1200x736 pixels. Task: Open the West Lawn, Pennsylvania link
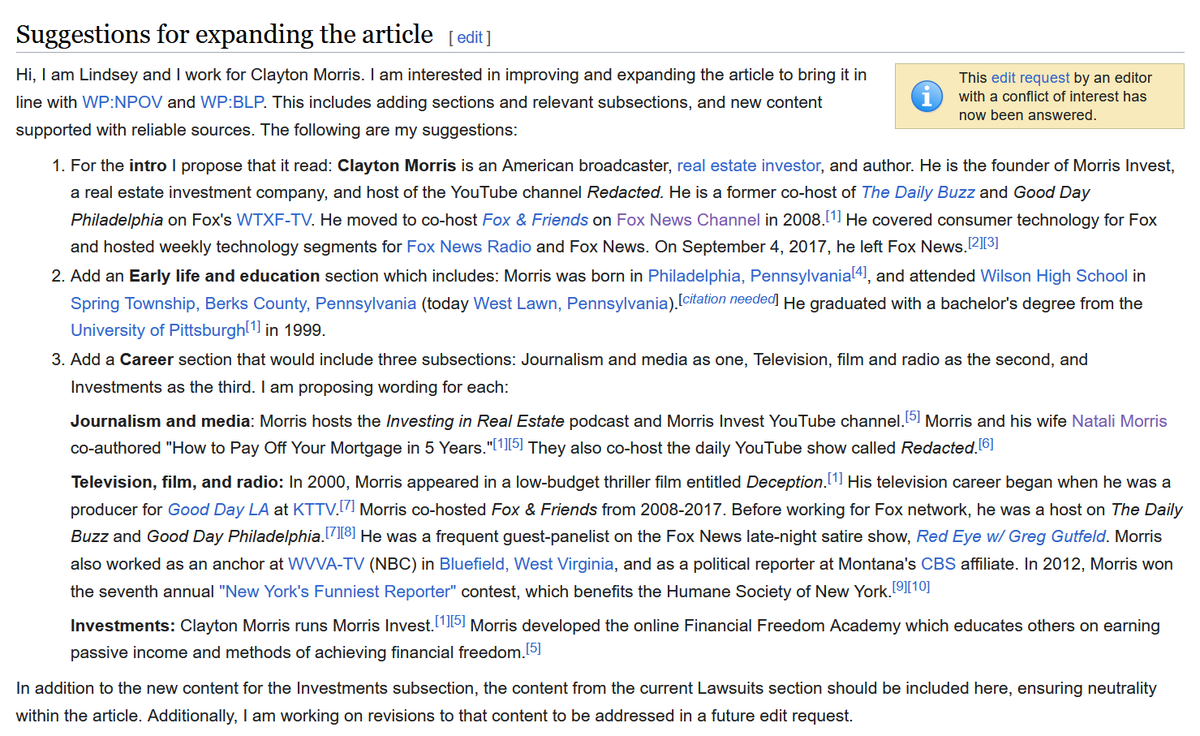[569, 303]
